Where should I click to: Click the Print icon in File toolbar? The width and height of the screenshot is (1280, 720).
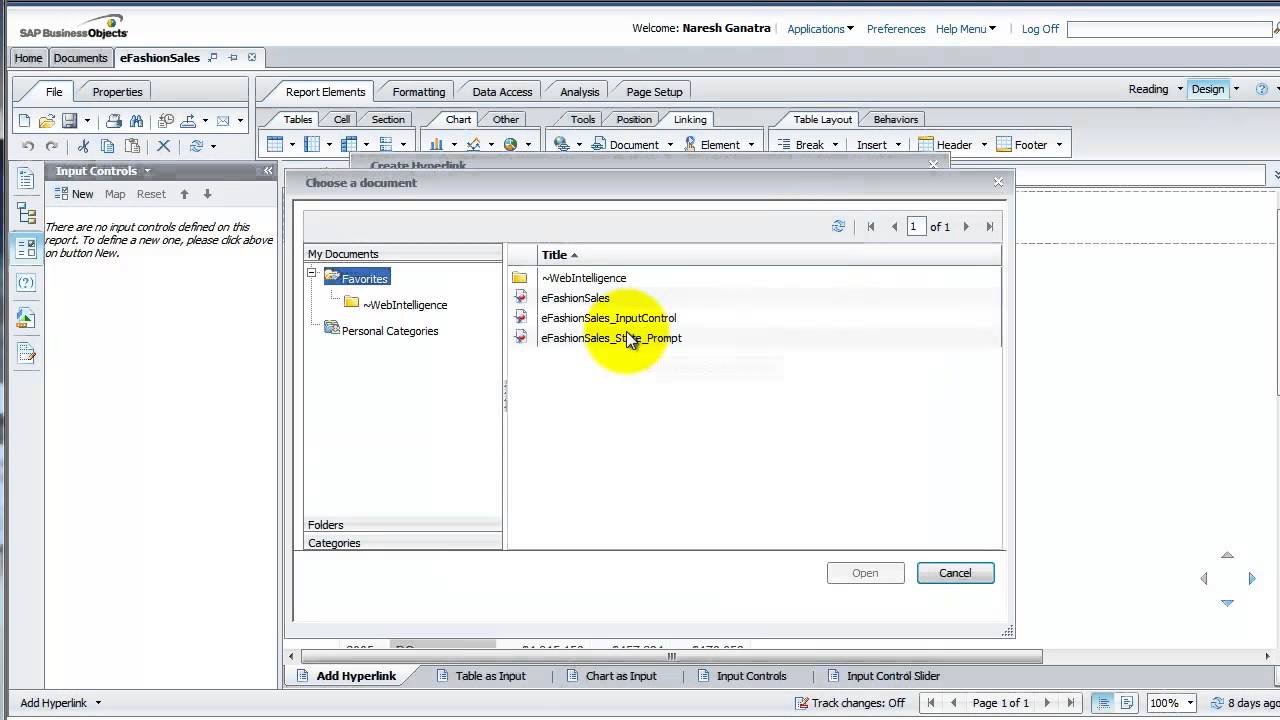pos(114,121)
